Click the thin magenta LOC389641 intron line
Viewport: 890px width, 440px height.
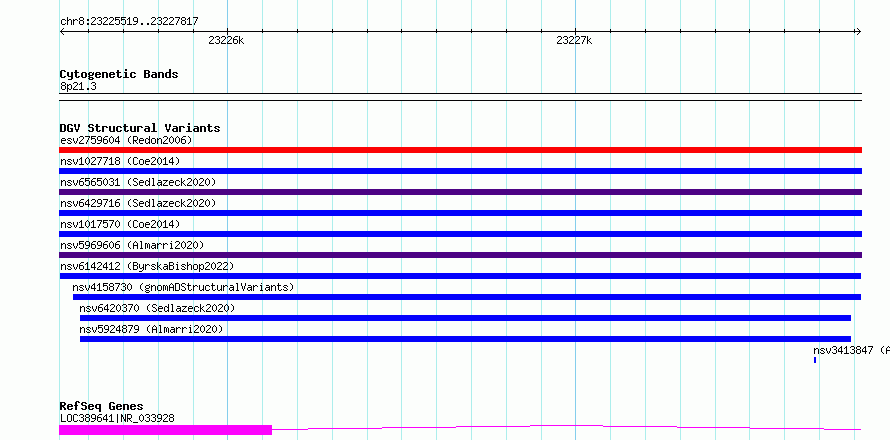click(566, 427)
